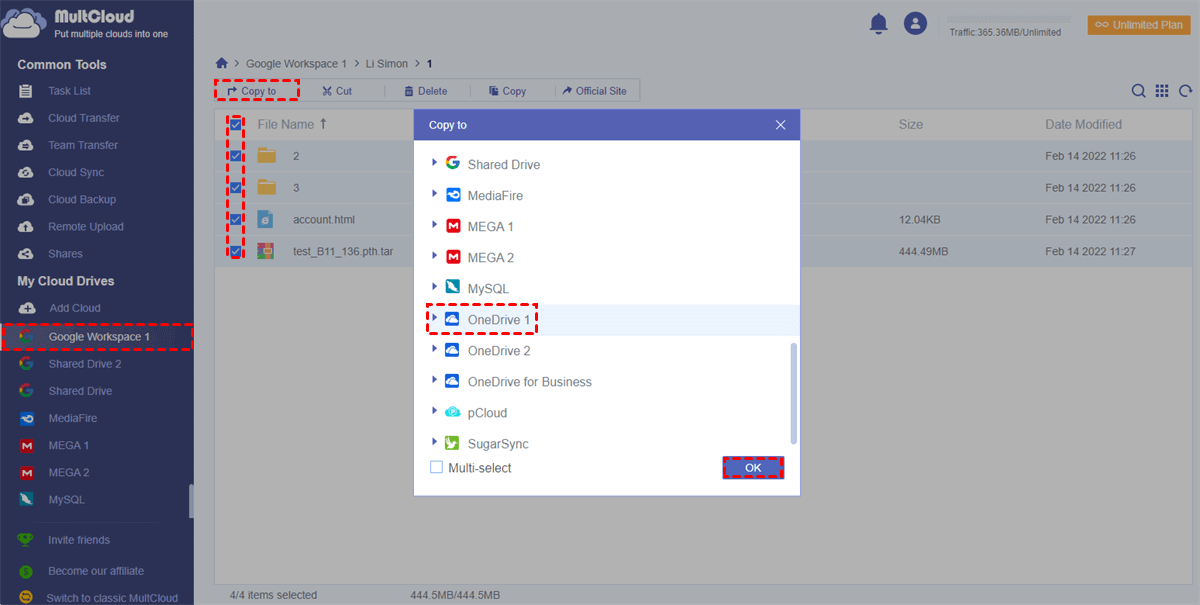
Task: Open Cloud Sync tool
Action: click(76, 172)
